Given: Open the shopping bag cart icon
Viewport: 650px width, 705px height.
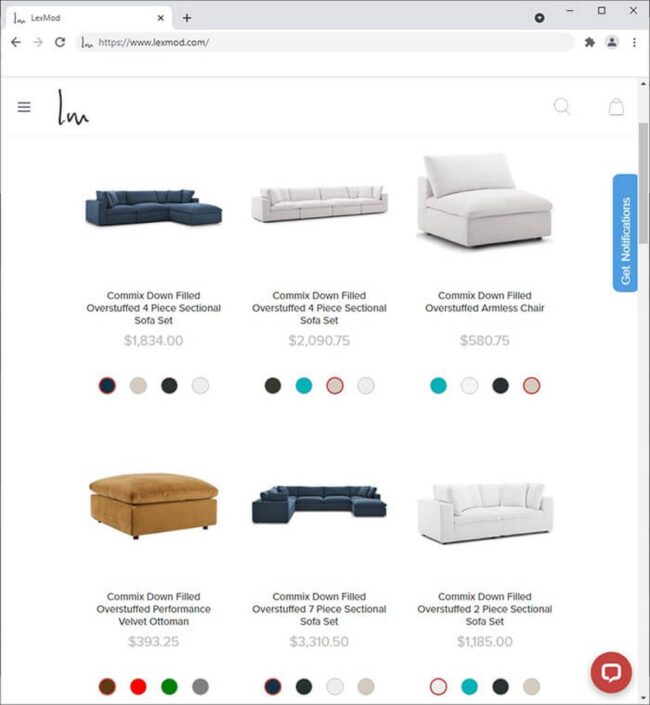Looking at the screenshot, I should point(616,107).
